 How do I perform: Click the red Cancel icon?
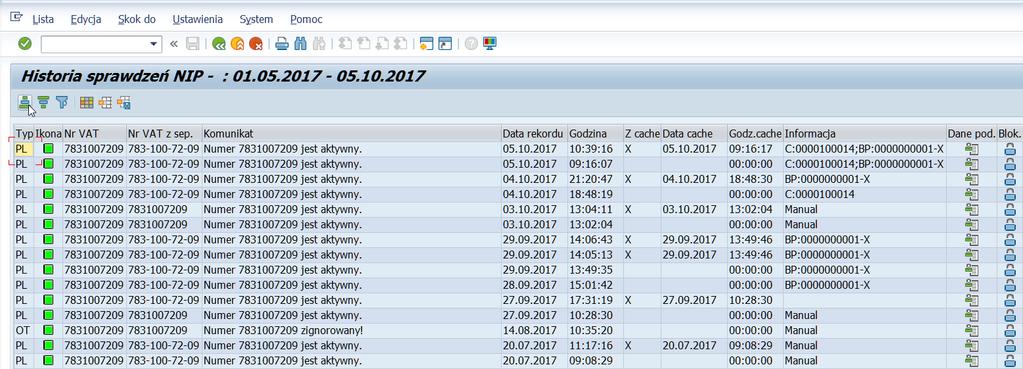(x=255, y=44)
